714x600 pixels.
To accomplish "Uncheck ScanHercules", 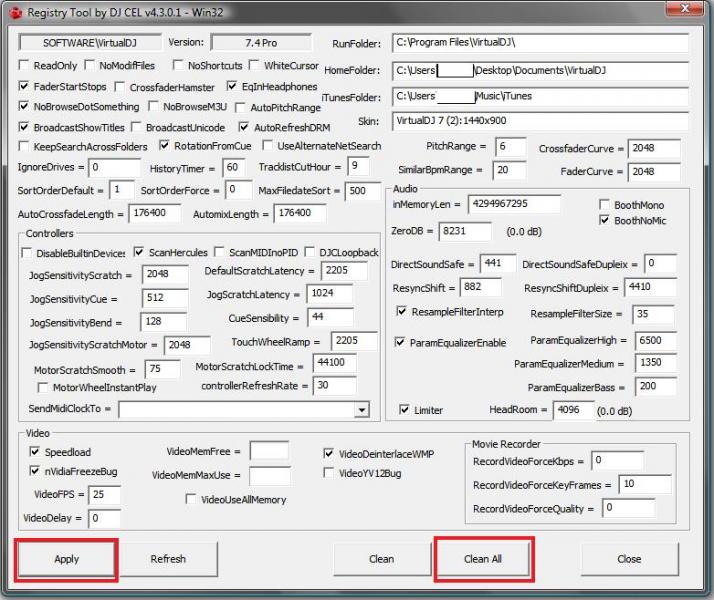I will (x=139, y=252).
